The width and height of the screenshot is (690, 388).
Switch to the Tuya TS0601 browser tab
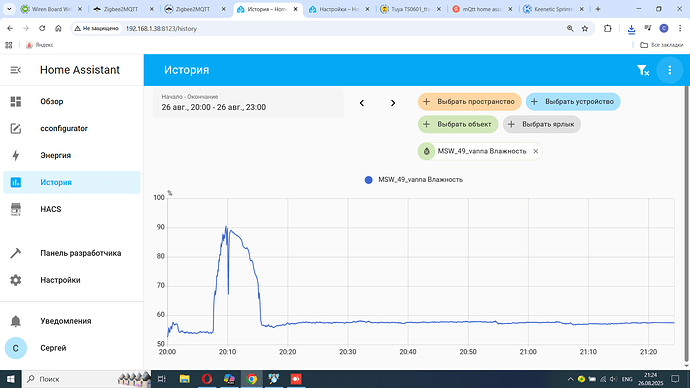click(411, 9)
